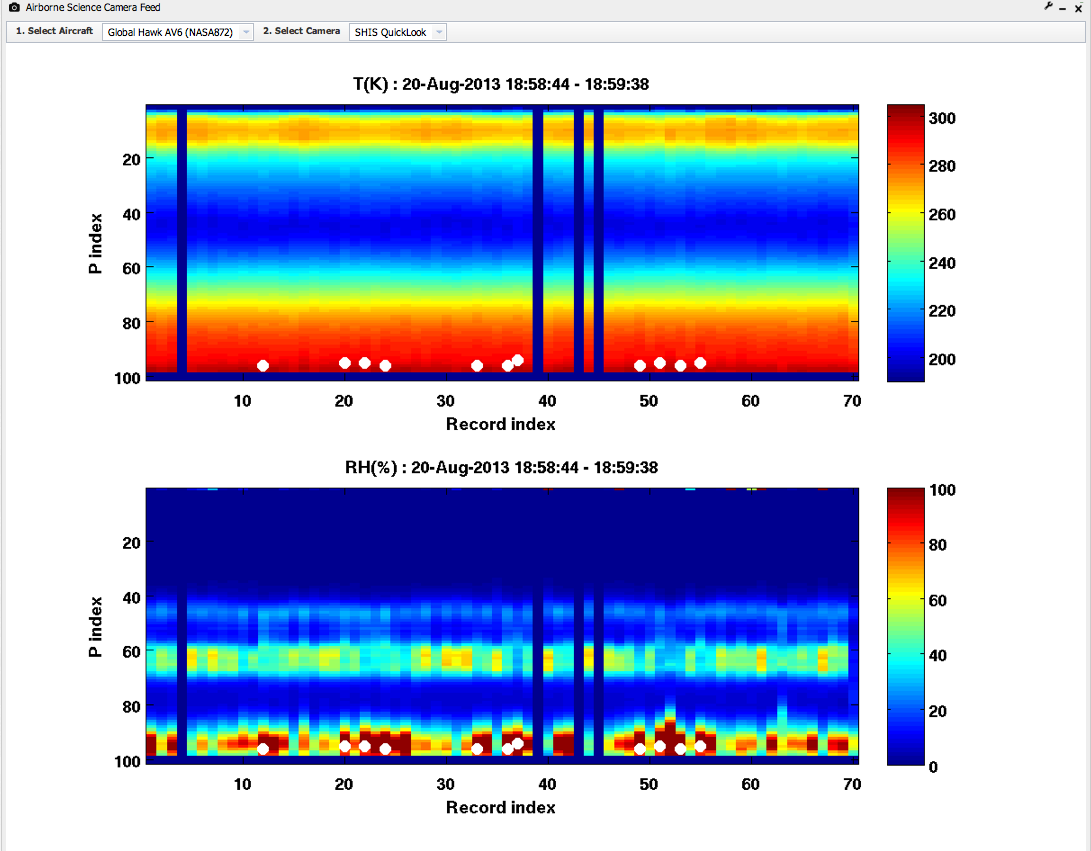This screenshot has width=1091, height=851.
Task: Click the '1. Select Aircraft' label
Action: click(x=56, y=31)
